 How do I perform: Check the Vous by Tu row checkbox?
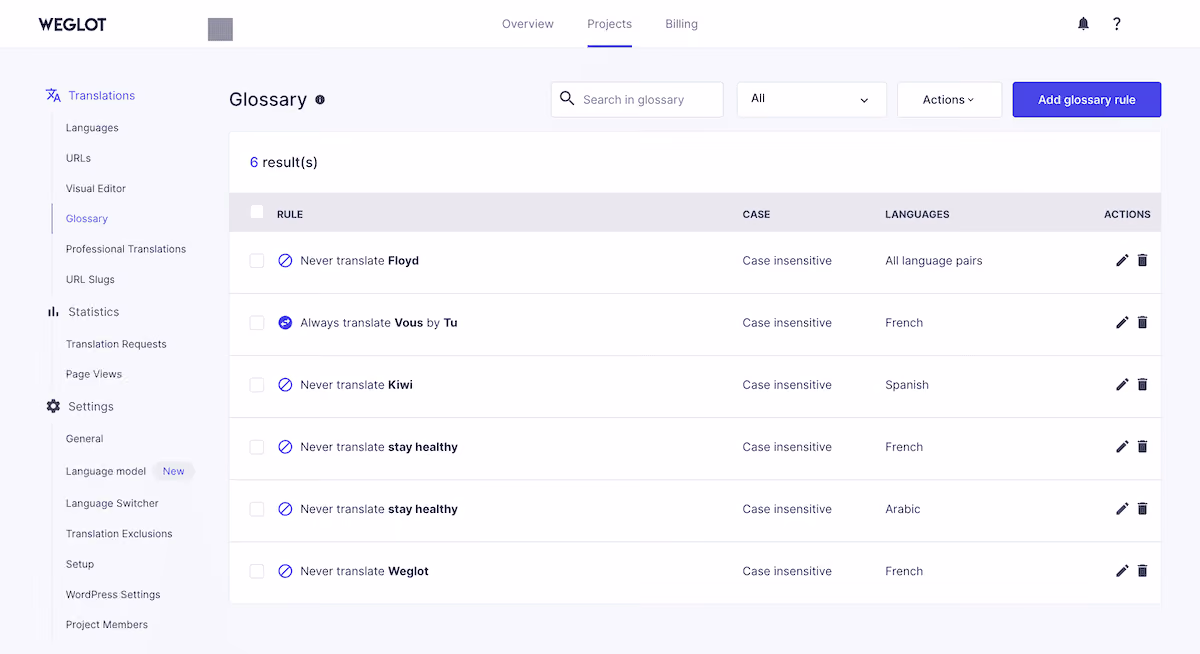coord(257,323)
